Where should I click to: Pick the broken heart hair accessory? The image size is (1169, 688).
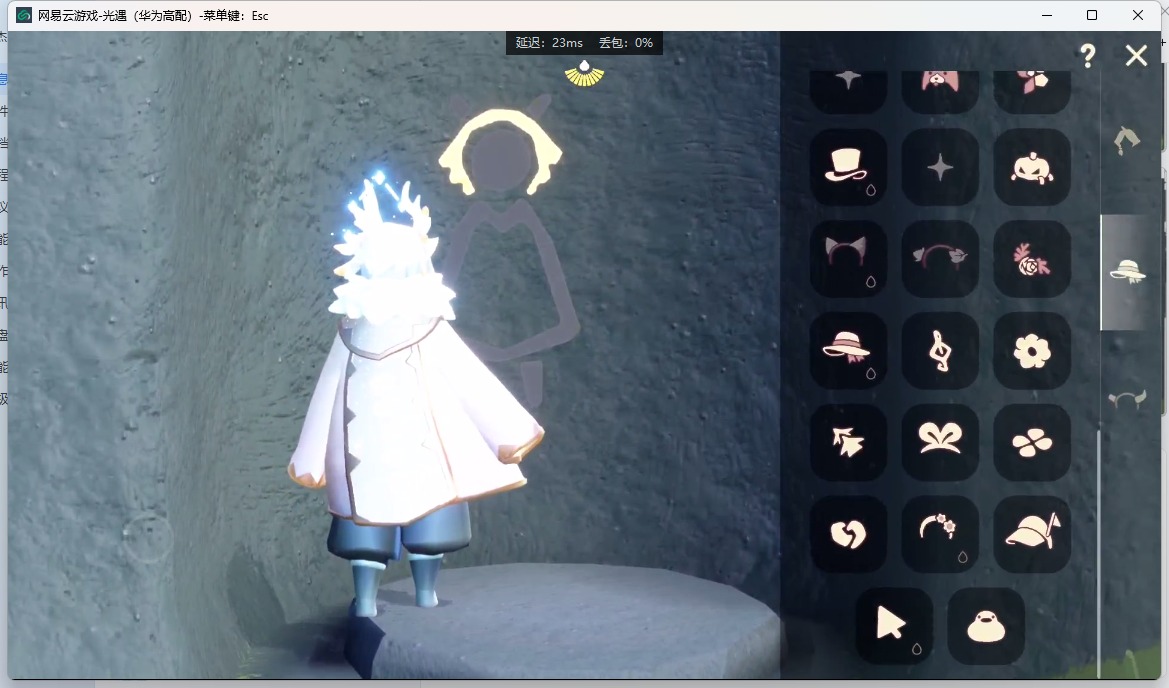pos(848,534)
